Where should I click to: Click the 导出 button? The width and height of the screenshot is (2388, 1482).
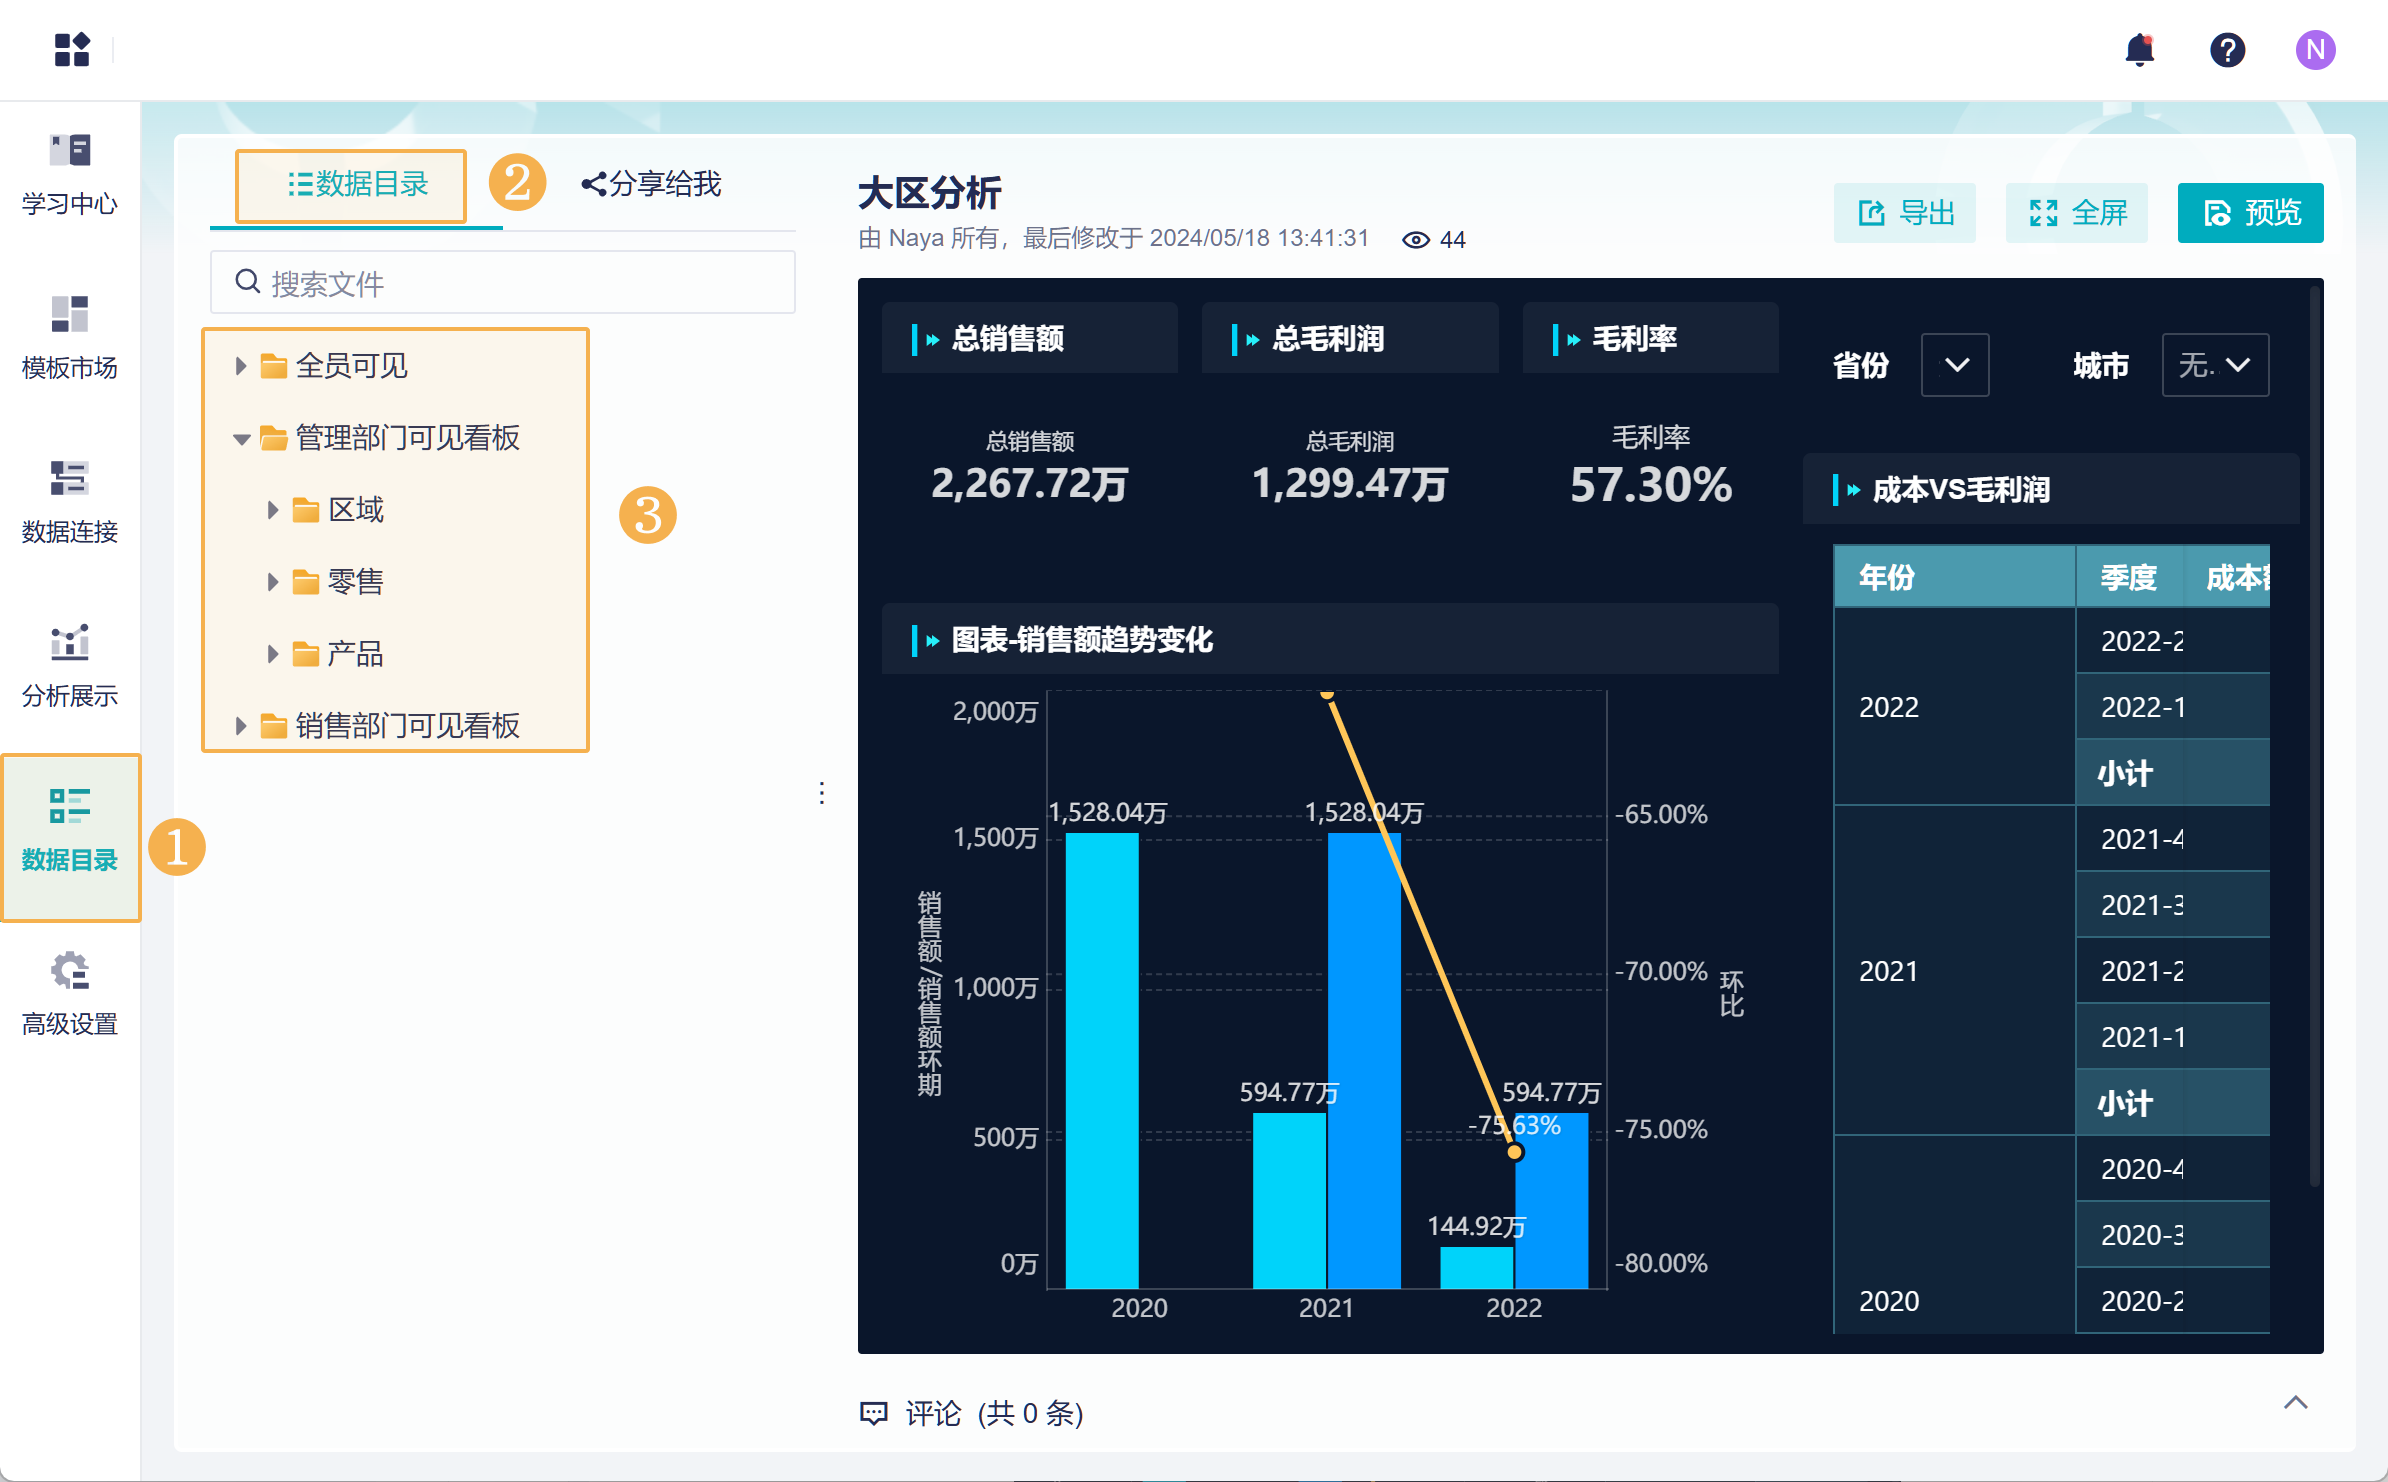pyautogui.click(x=1904, y=213)
